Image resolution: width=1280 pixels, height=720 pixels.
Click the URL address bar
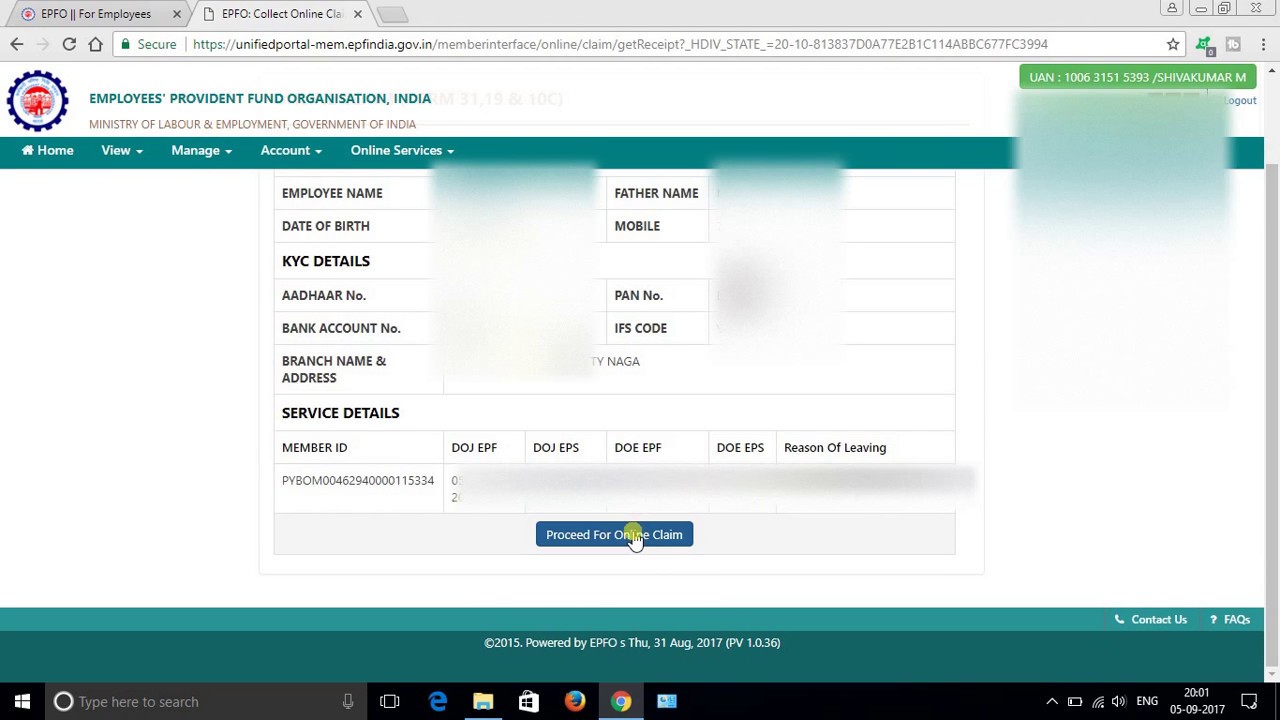point(620,44)
